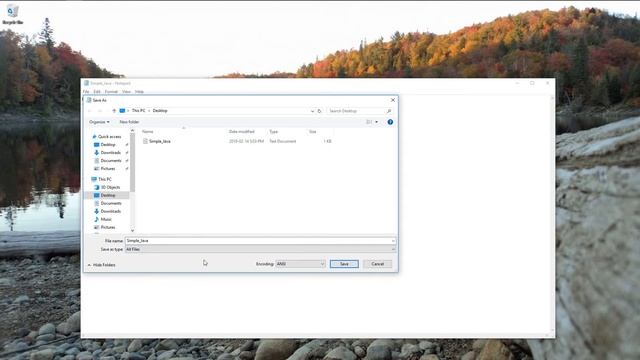Open Notepad View menu
The width and height of the screenshot is (640, 360).
point(127,92)
